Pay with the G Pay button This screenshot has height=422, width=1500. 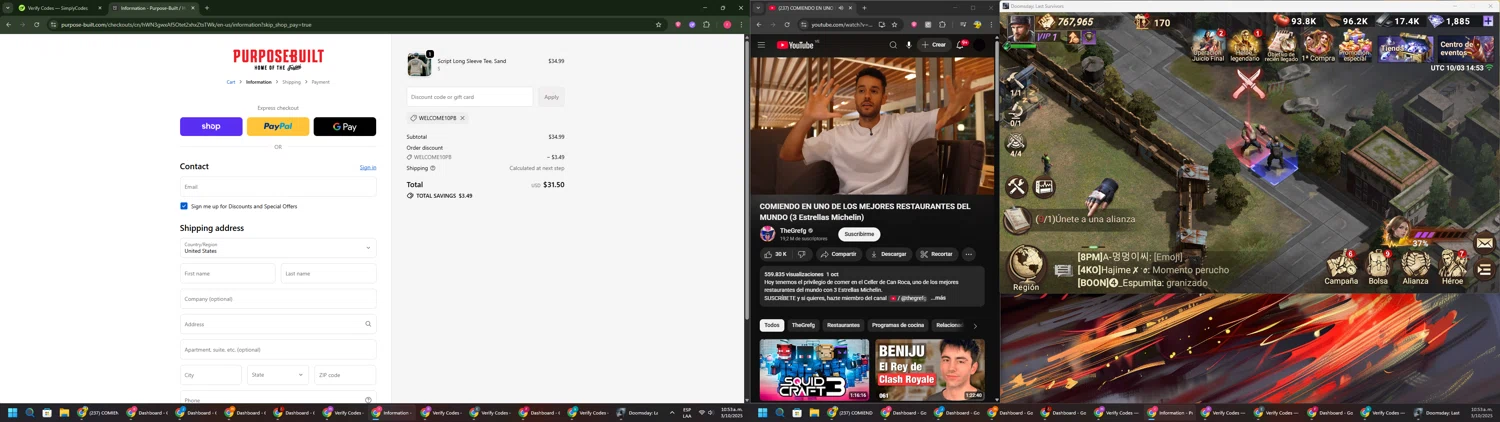[345, 126]
